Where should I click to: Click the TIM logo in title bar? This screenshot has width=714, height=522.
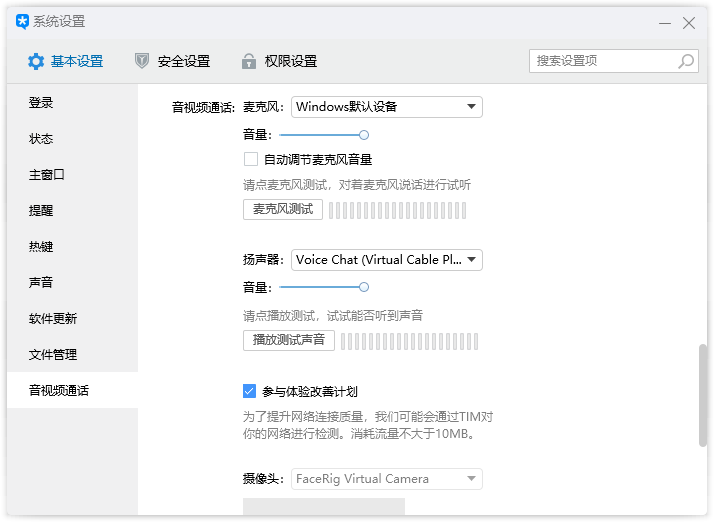click(22, 21)
